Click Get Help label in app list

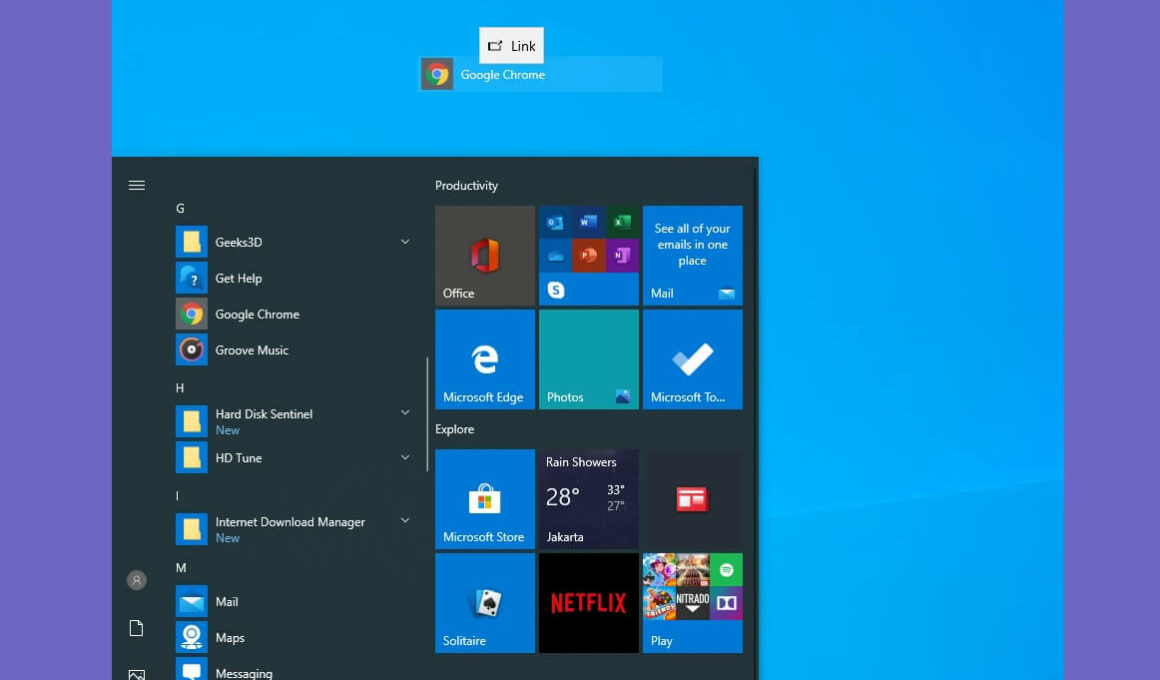point(239,279)
